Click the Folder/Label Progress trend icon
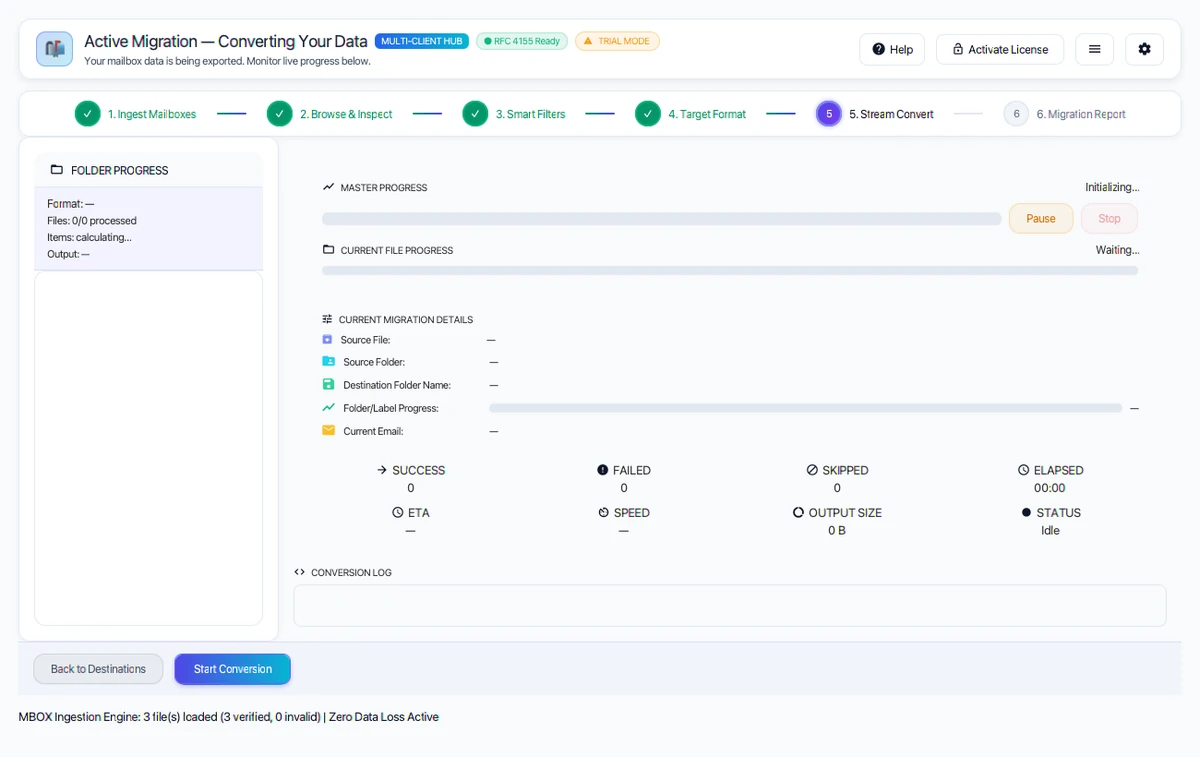The image size is (1200, 757). [328, 408]
